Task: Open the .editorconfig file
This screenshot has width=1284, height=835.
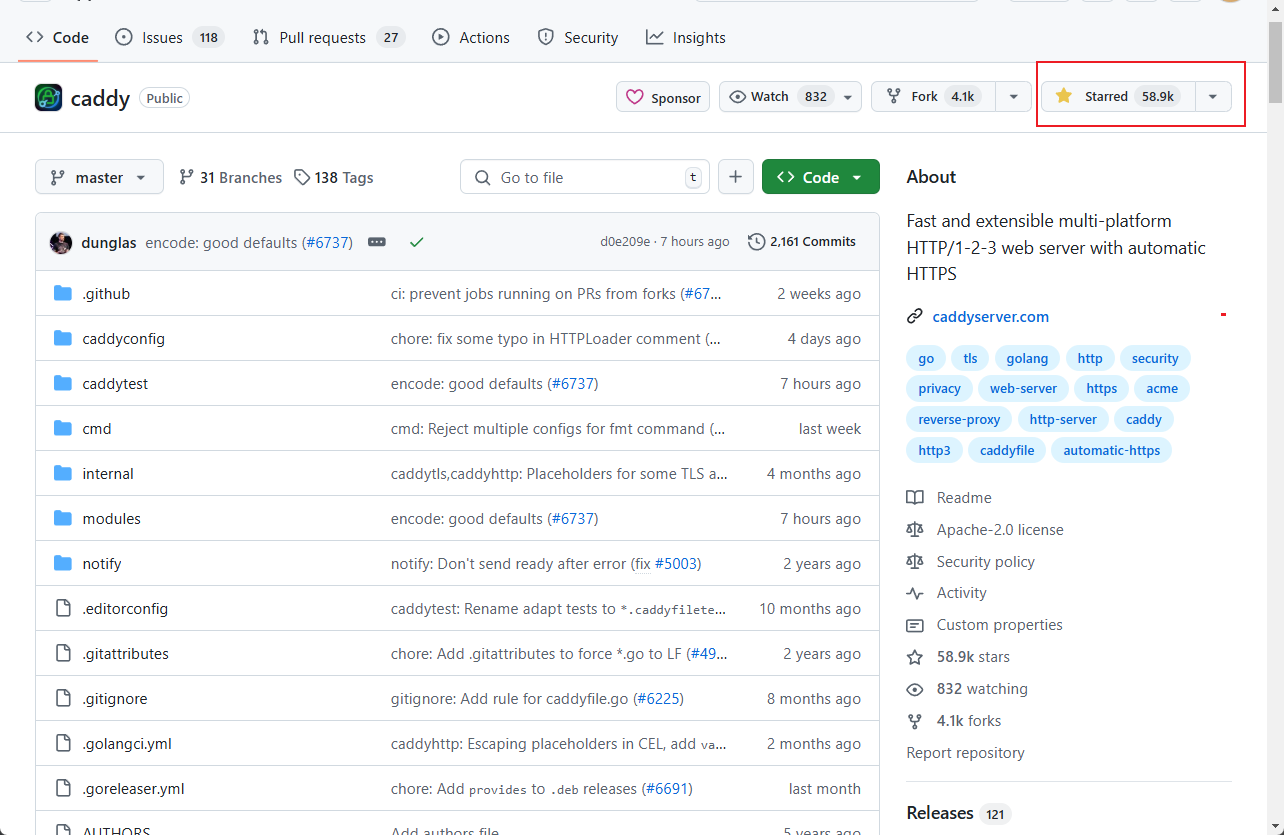Action: click(125, 609)
